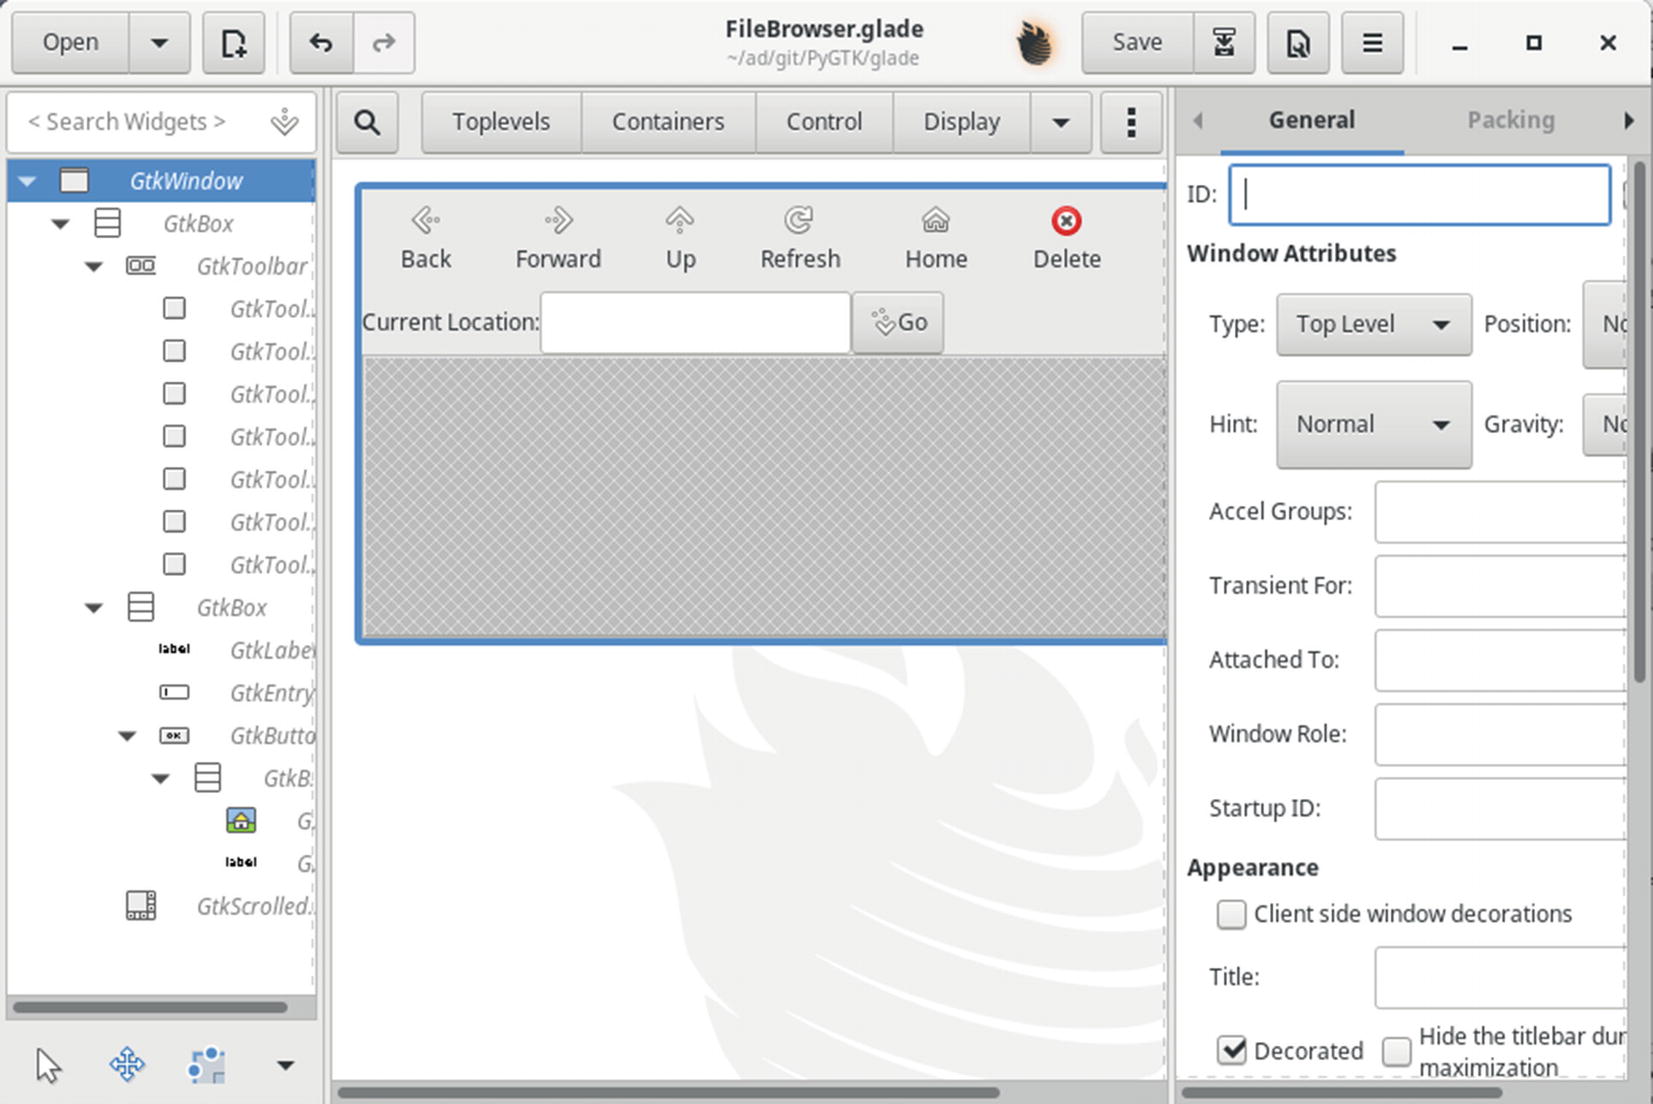Click the Home toolbar button in canvas
Image resolution: width=1653 pixels, height=1104 pixels.
point(936,238)
